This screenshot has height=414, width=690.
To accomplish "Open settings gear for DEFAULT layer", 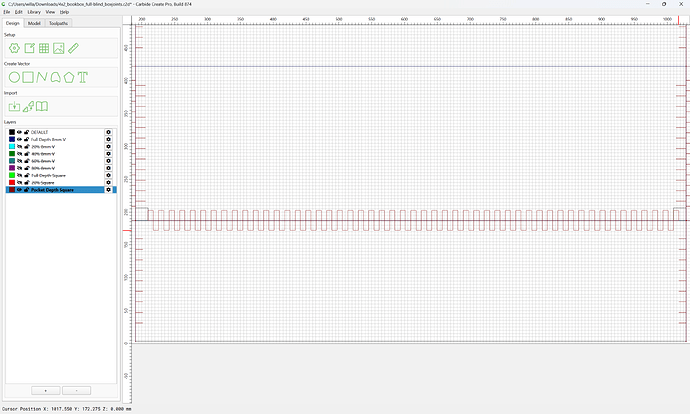I will [109, 132].
